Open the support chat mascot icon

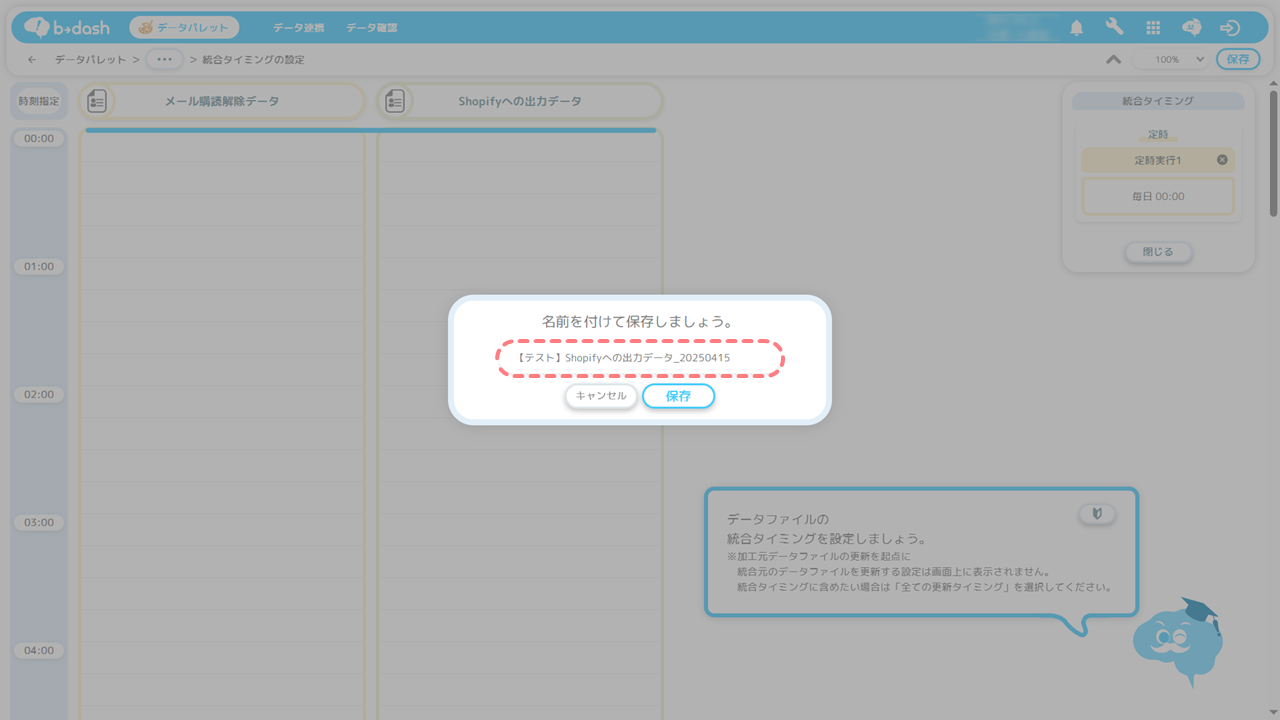click(1191, 28)
